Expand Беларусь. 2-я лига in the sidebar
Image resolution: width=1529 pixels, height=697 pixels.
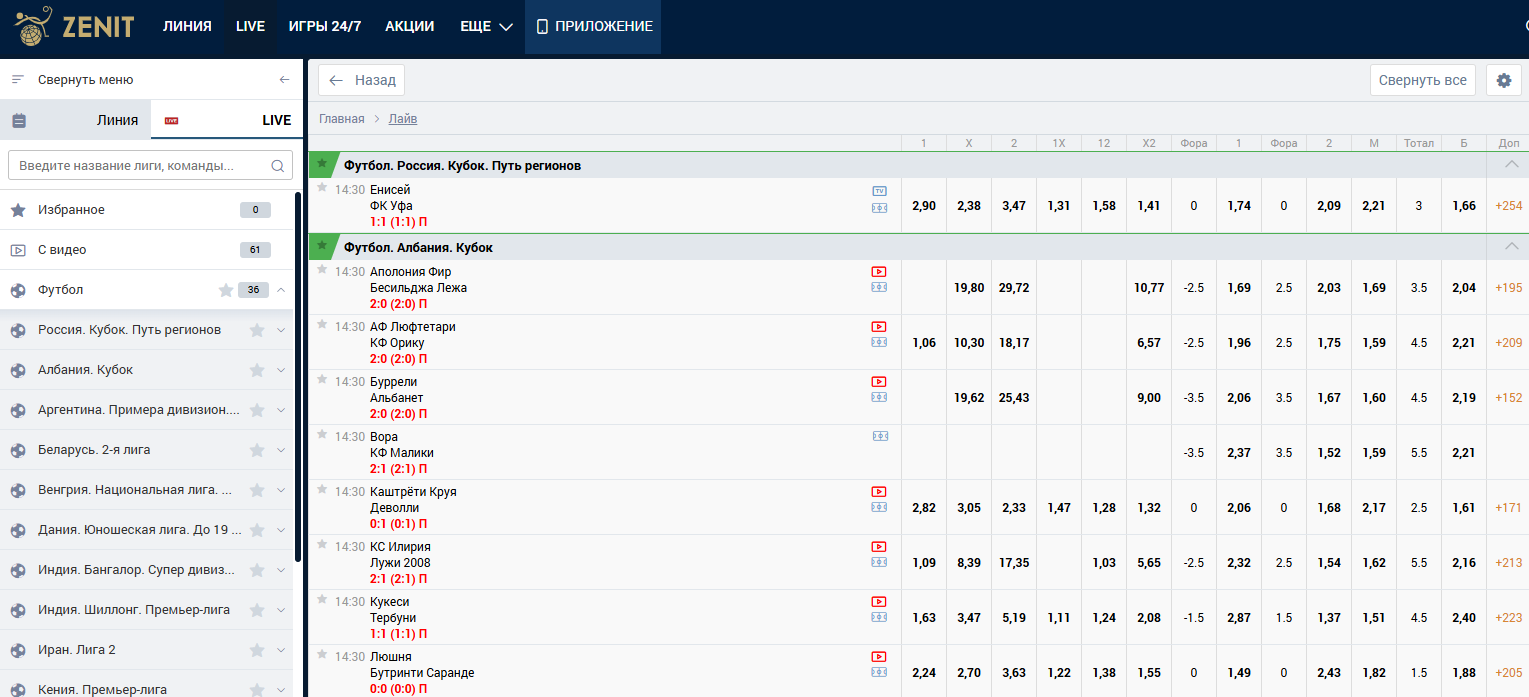click(x=281, y=450)
